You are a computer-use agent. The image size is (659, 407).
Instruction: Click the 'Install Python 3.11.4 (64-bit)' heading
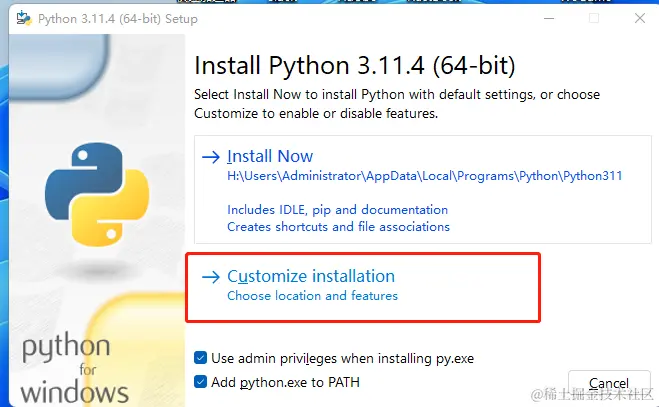(x=355, y=66)
